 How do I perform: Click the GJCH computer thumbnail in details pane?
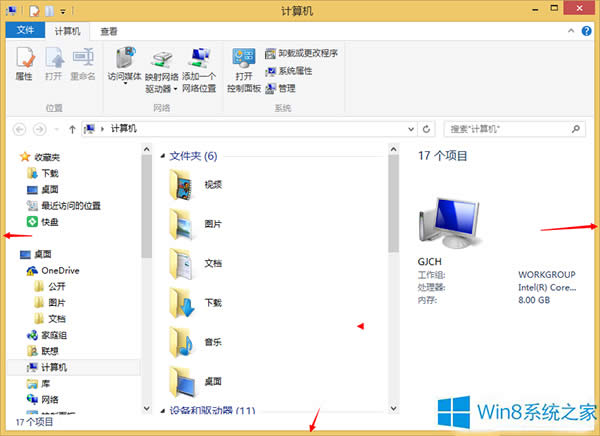pyautogui.click(x=450, y=223)
